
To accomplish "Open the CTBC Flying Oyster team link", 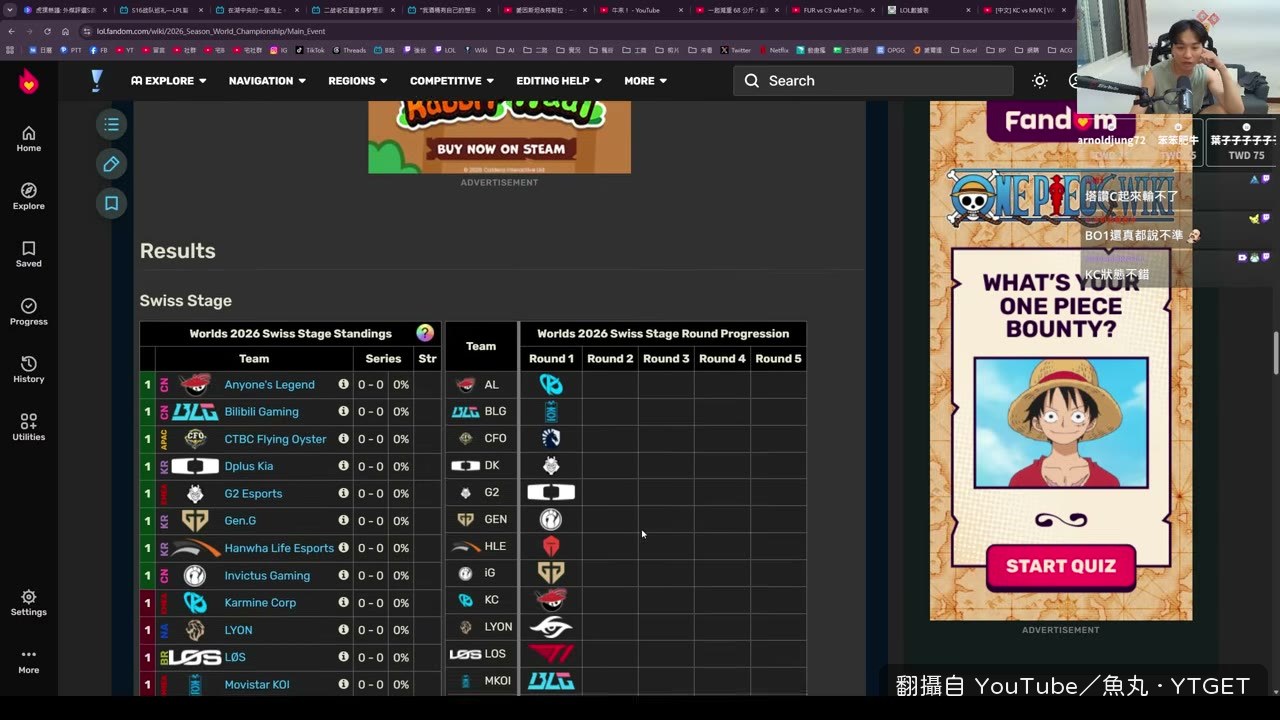I will coord(275,439).
